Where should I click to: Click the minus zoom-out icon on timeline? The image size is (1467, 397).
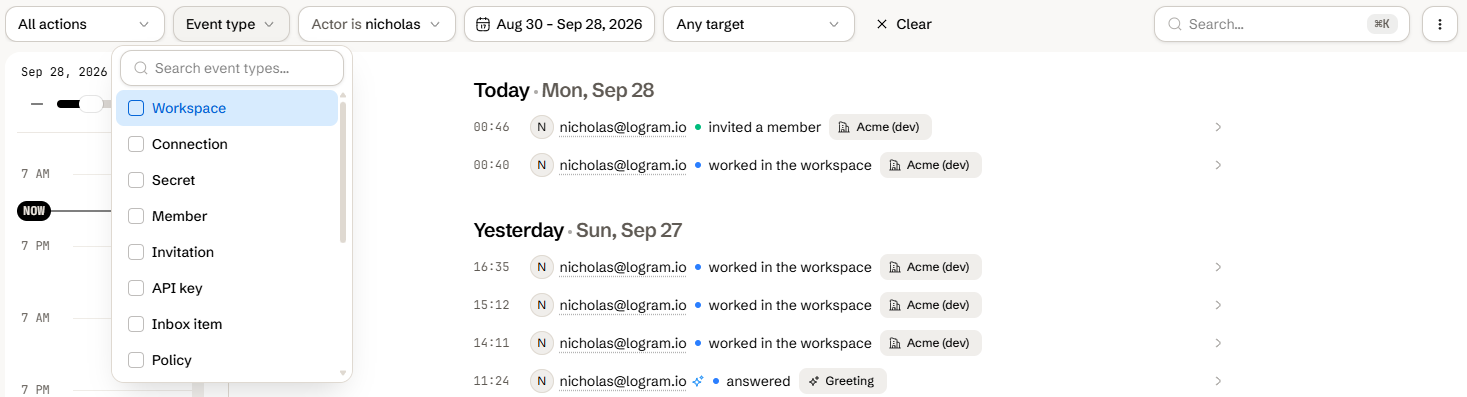tap(37, 104)
